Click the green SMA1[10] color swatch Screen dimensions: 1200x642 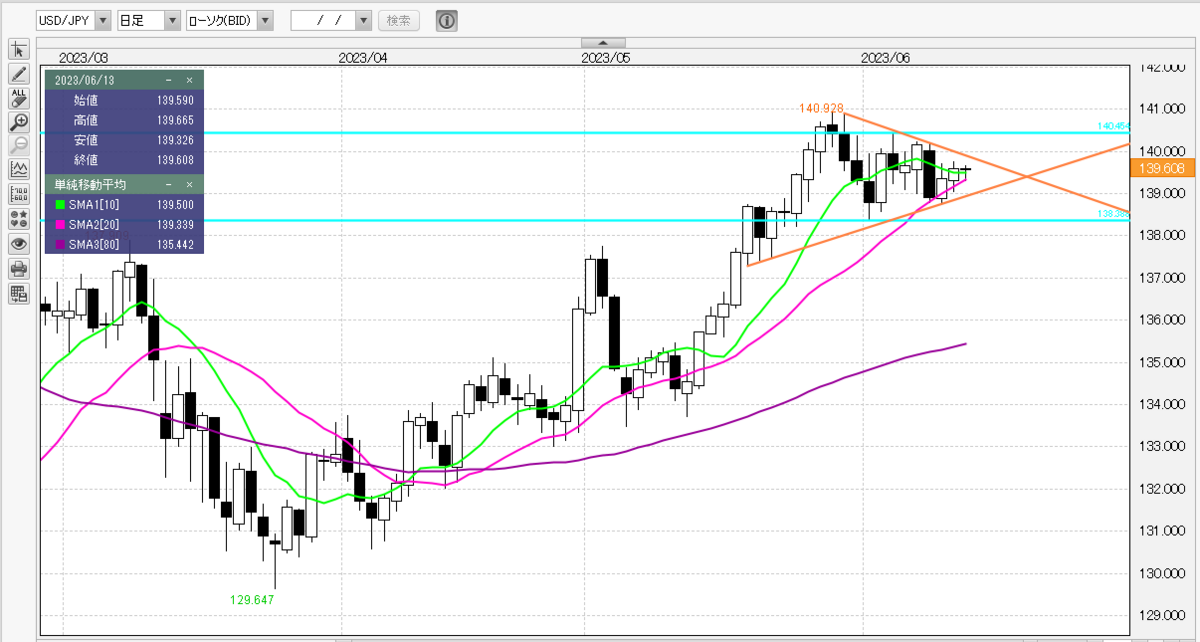60,205
